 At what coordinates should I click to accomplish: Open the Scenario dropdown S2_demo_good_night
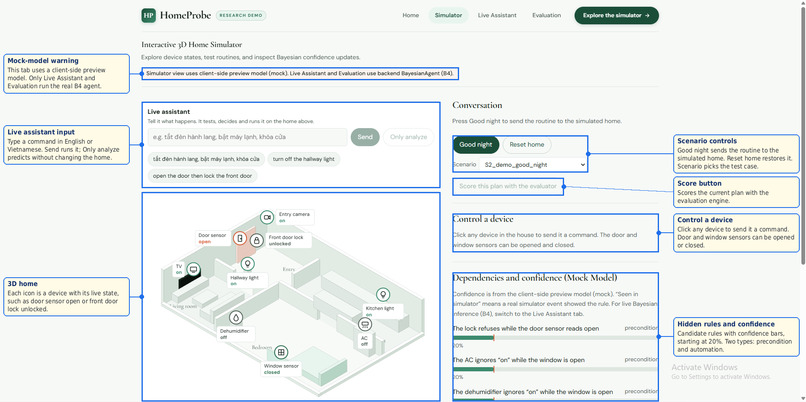532,165
